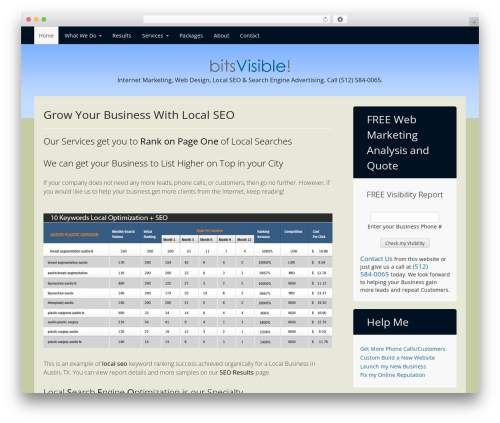The width and height of the screenshot is (500, 423).
Task: Open Launch my New Business link
Action: click(x=393, y=366)
